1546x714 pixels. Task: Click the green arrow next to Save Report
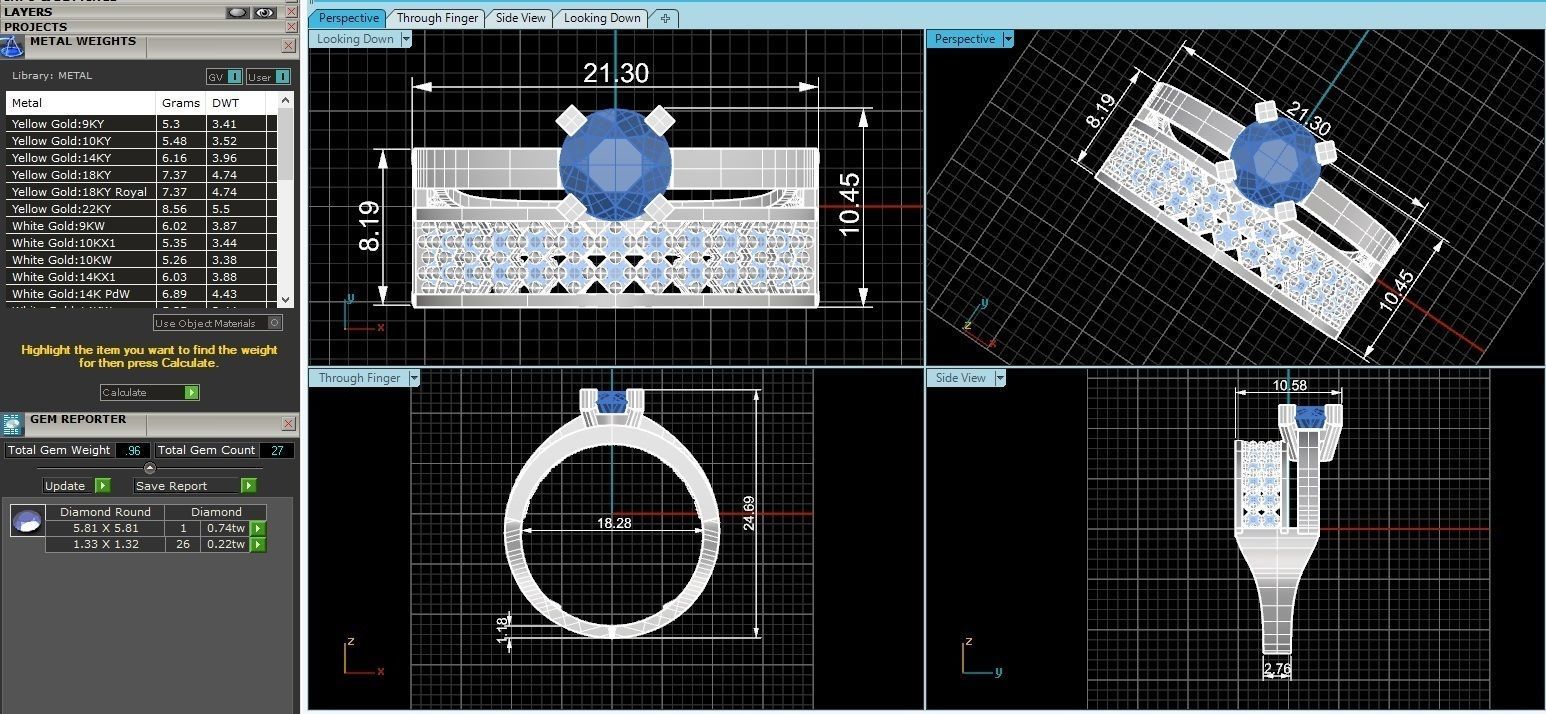tap(249, 485)
